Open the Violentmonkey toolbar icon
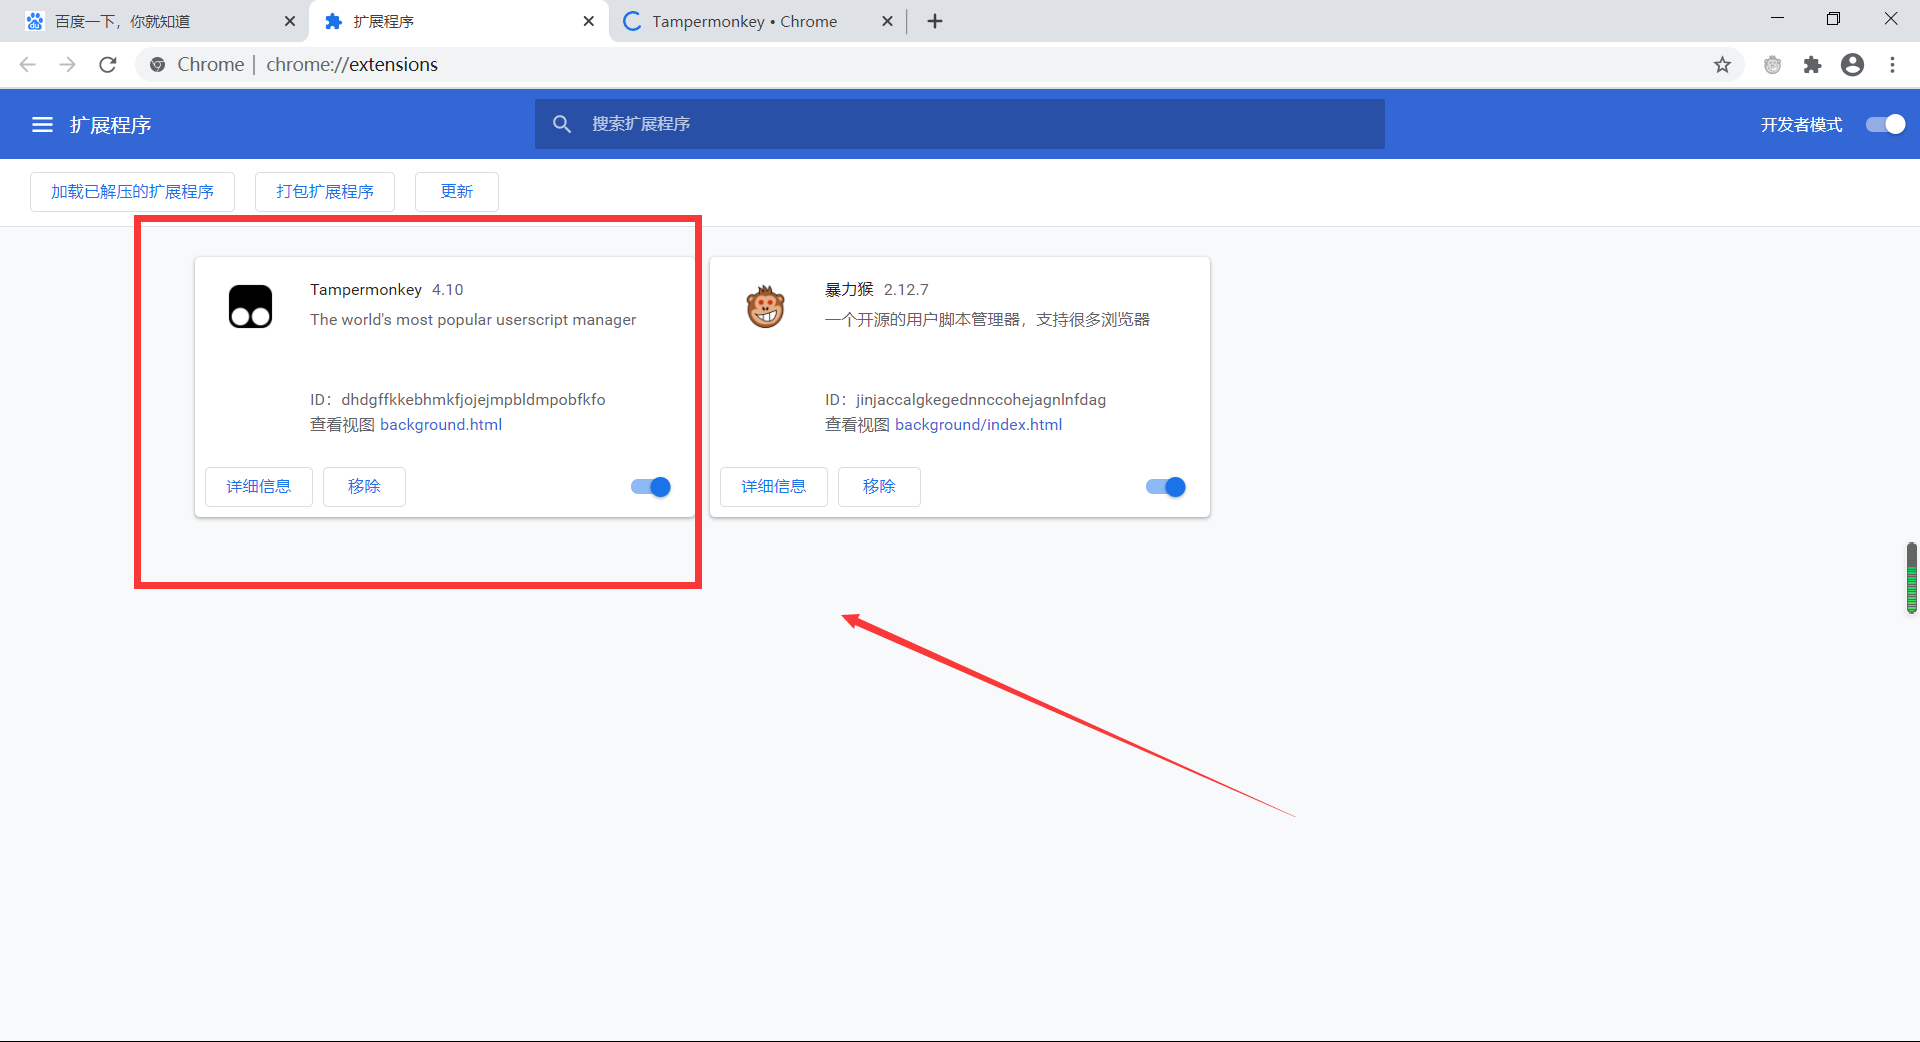Screen dimensions: 1920x1042 pyautogui.click(x=1773, y=65)
